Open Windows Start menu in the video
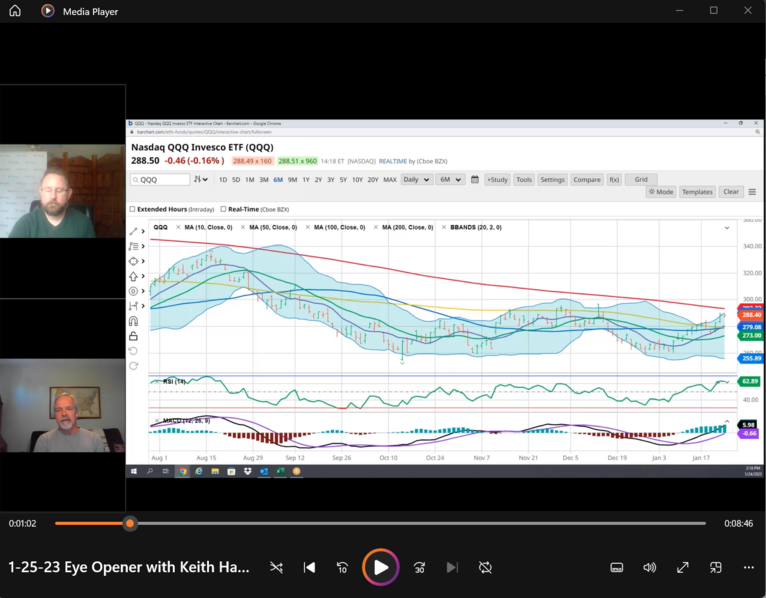The height and width of the screenshot is (598, 766). click(x=134, y=471)
